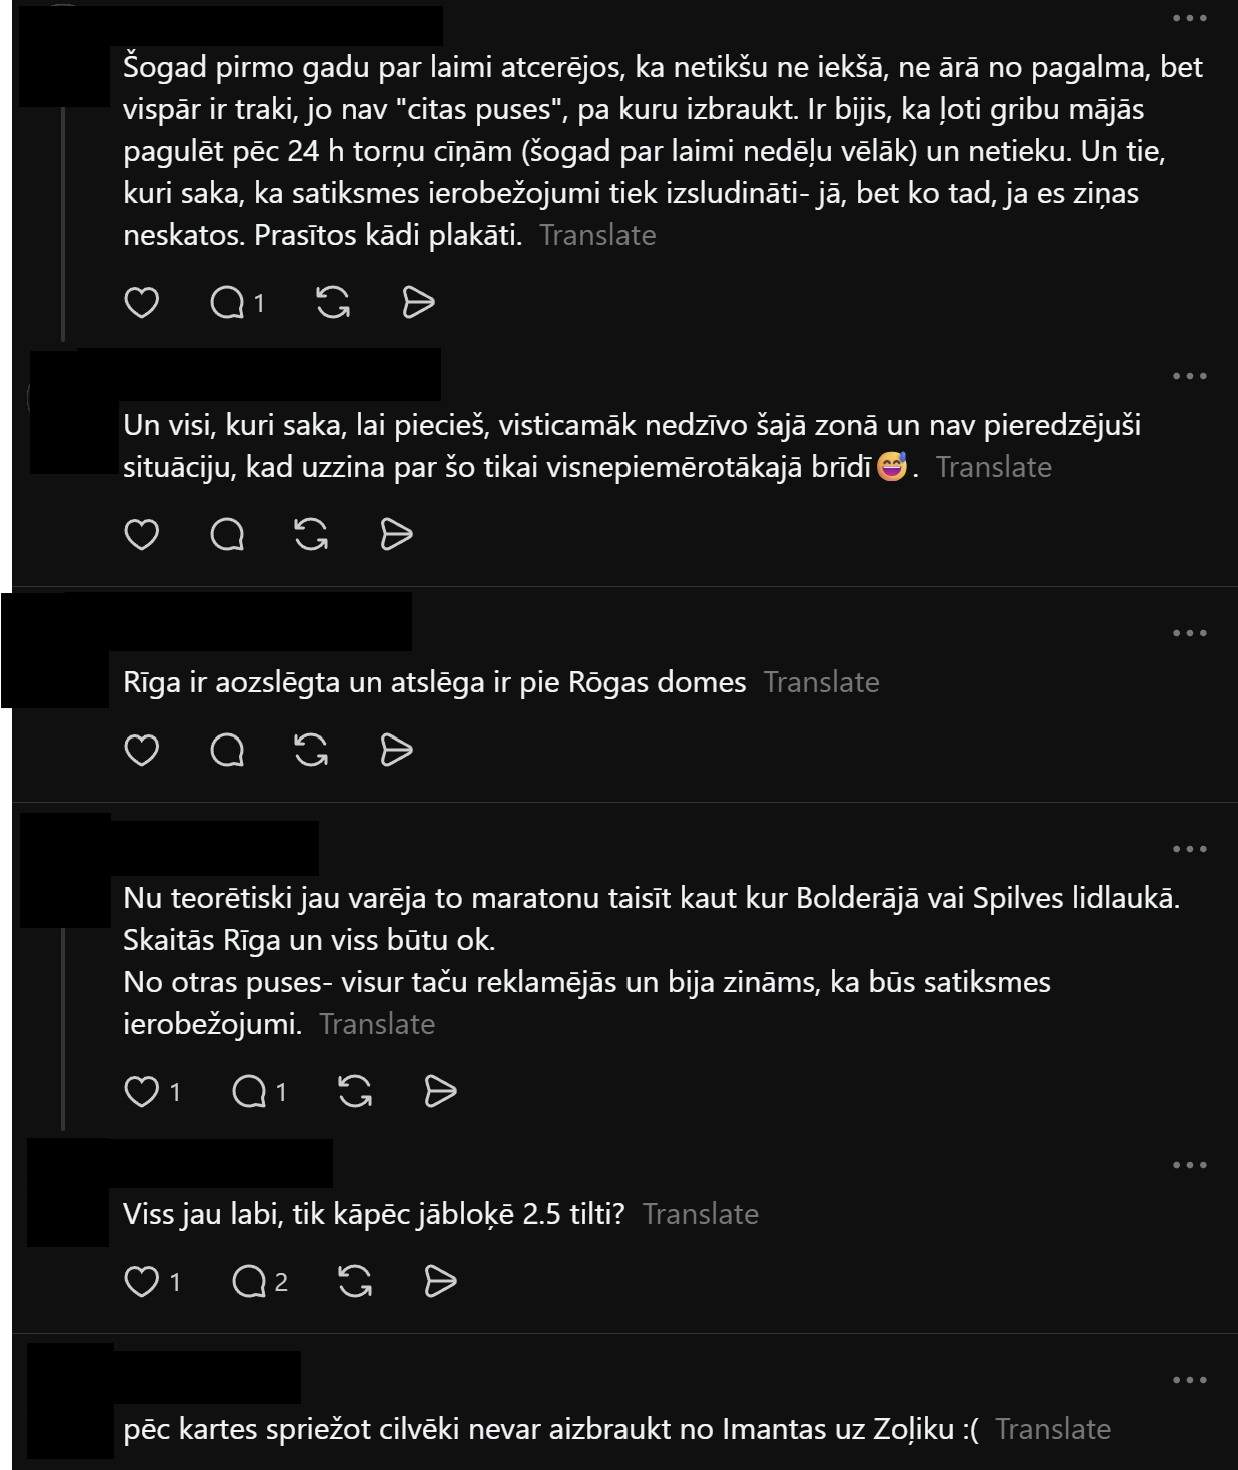Toggle like on the 'Nu teorētiski' comment
This screenshot has width=1238, height=1470.
pyautogui.click(x=152, y=1091)
